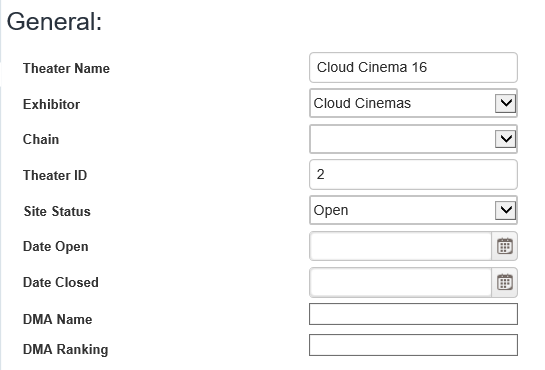Expand the Site Status dropdown arrow

505,210
